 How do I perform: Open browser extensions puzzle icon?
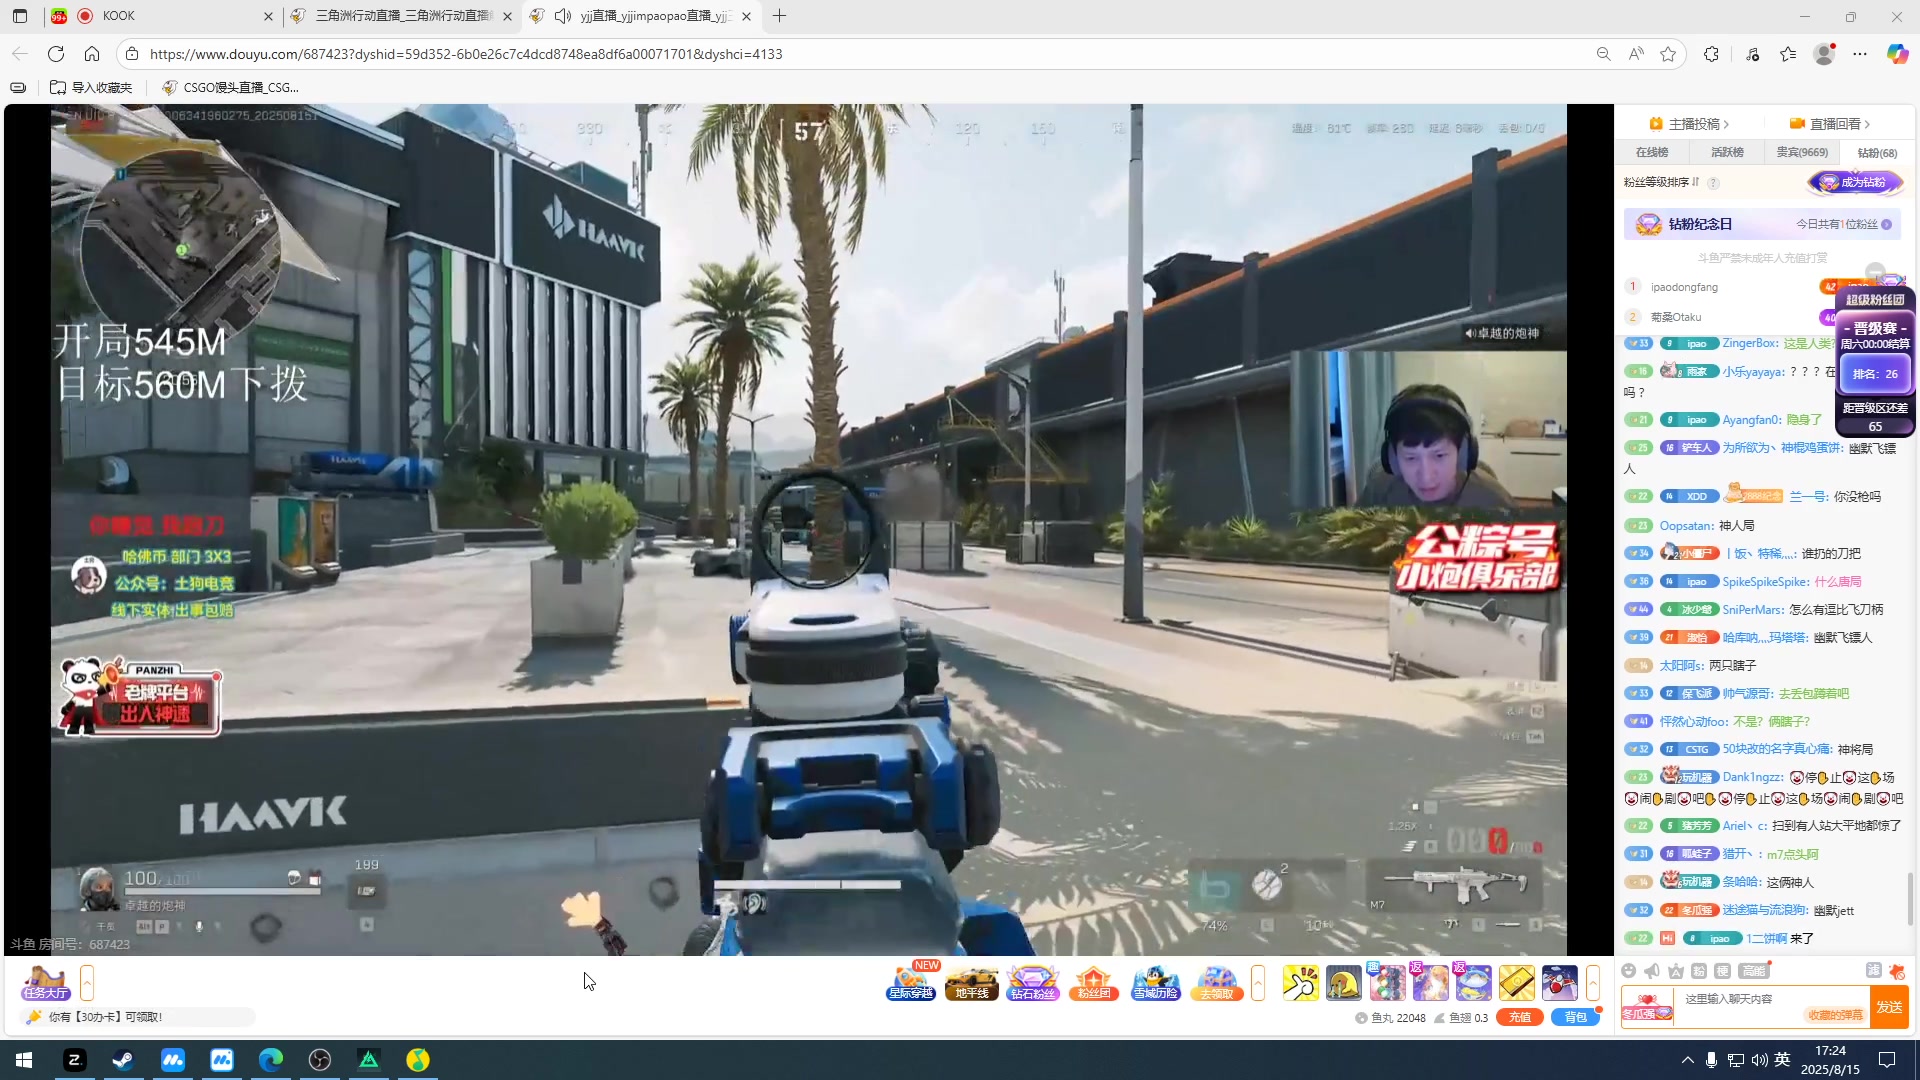click(x=1711, y=54)
